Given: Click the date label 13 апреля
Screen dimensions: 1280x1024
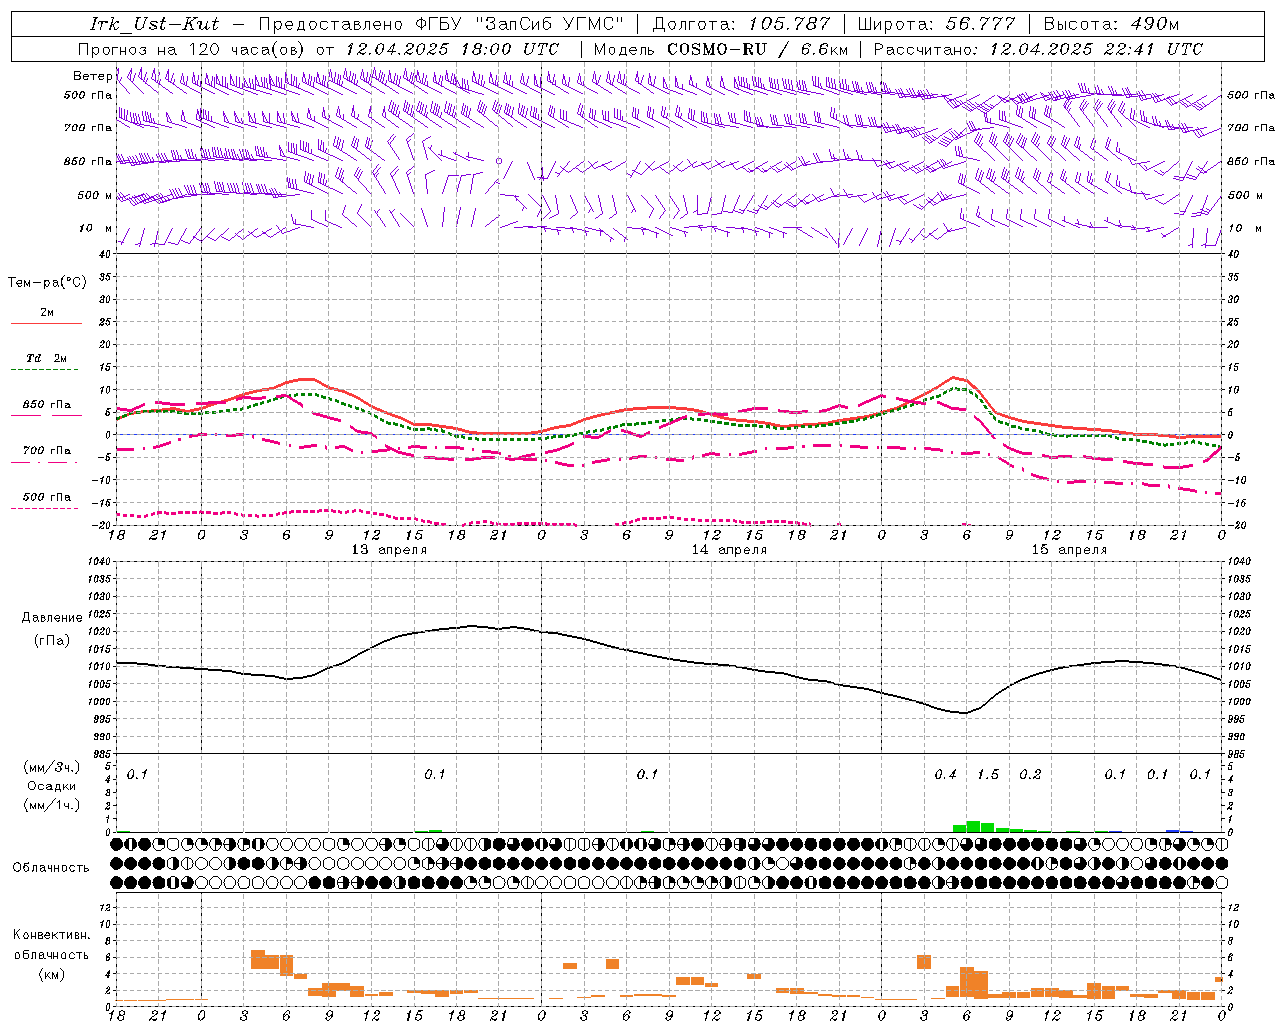Looking at the screenshot, I should [389, 550].
